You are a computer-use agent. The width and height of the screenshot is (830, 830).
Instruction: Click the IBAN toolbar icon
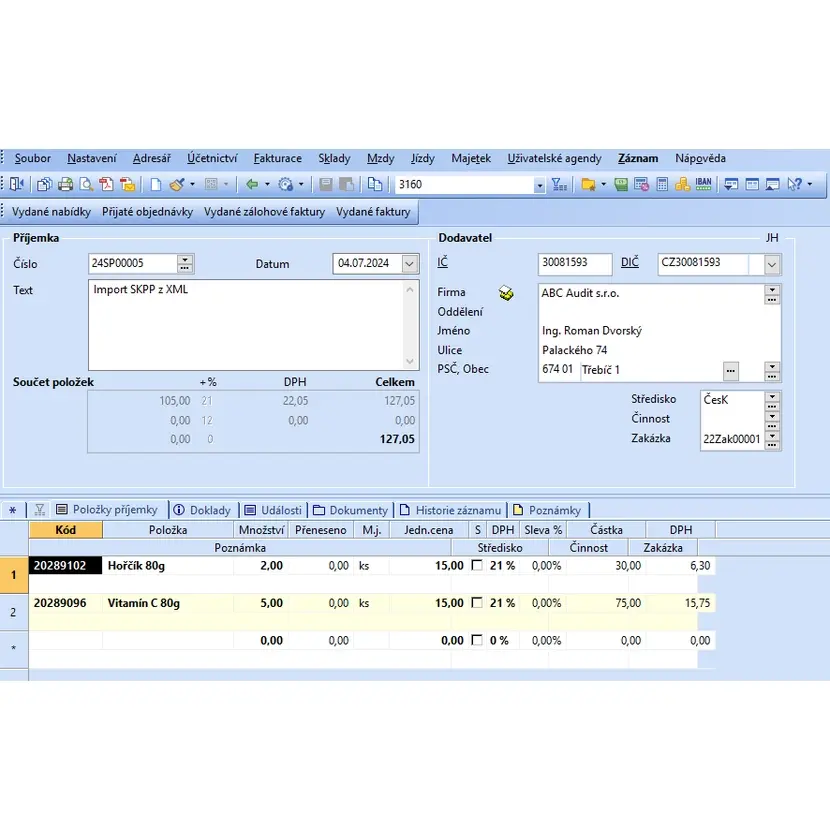pyautogui.click(x=703, y=184)
